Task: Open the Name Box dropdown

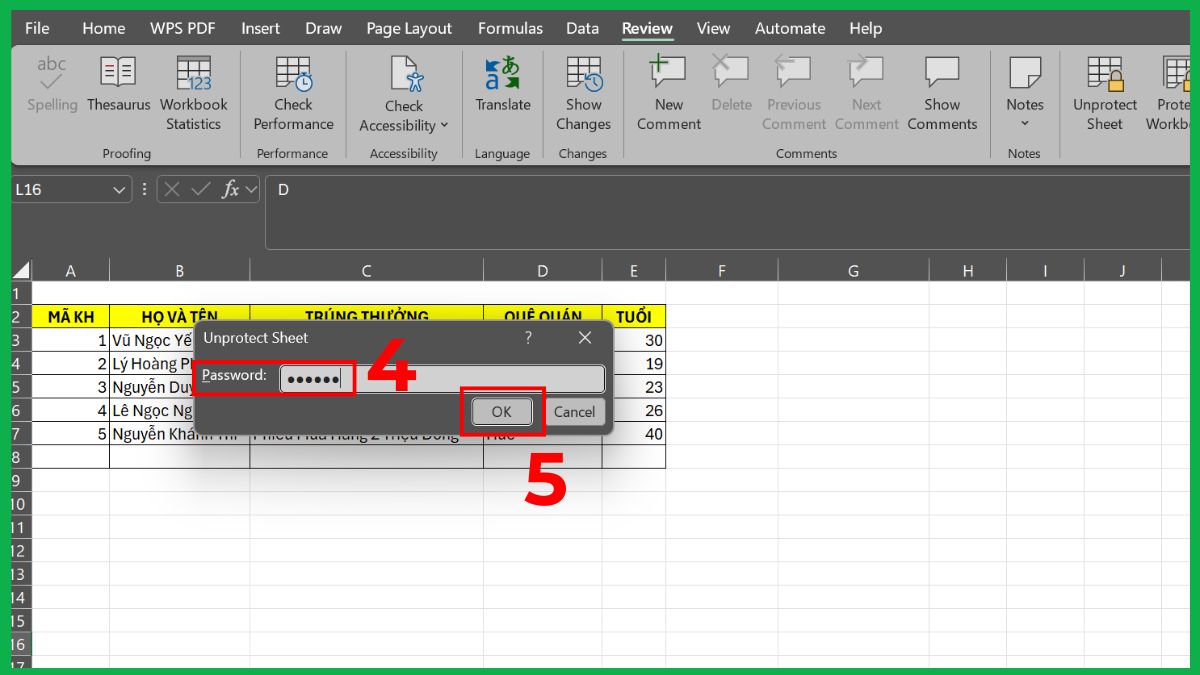Action: tap(118, 189)
